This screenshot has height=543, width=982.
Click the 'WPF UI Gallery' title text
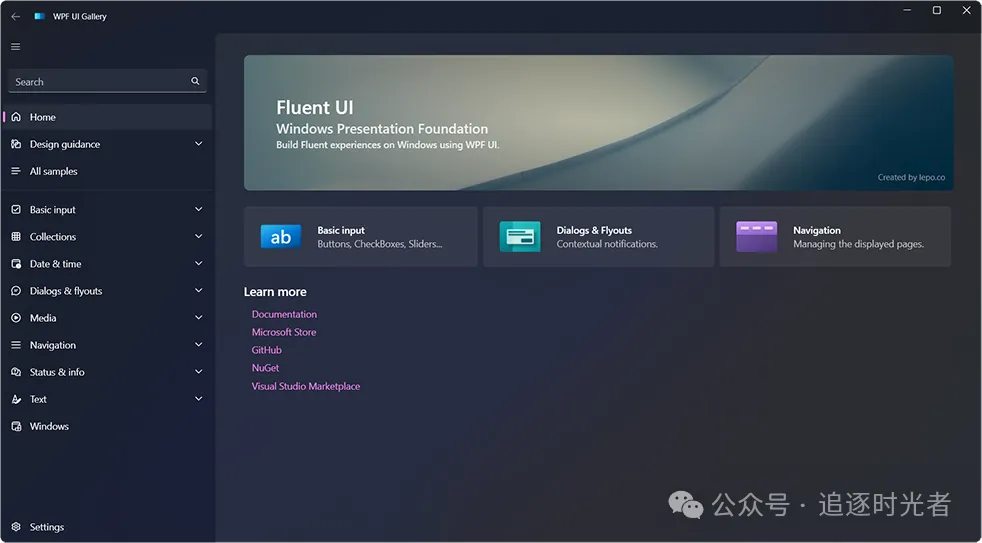[x=80, y=16]
